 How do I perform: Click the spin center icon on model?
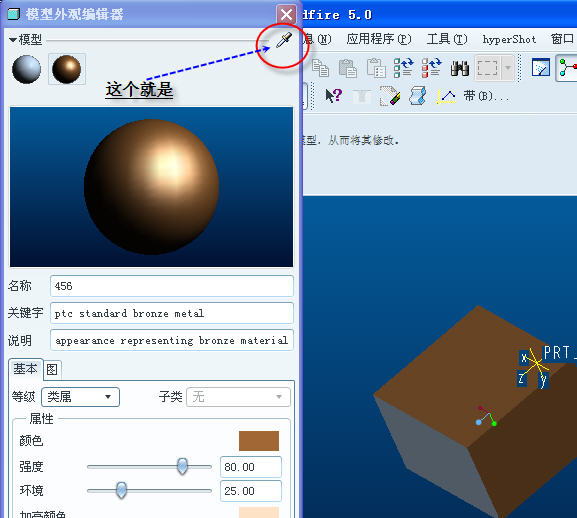[486, 416]
